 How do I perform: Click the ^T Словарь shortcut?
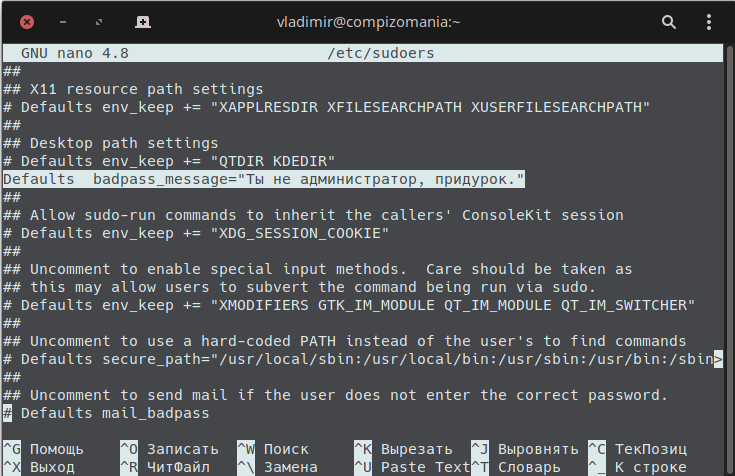(x=516, y=467)
